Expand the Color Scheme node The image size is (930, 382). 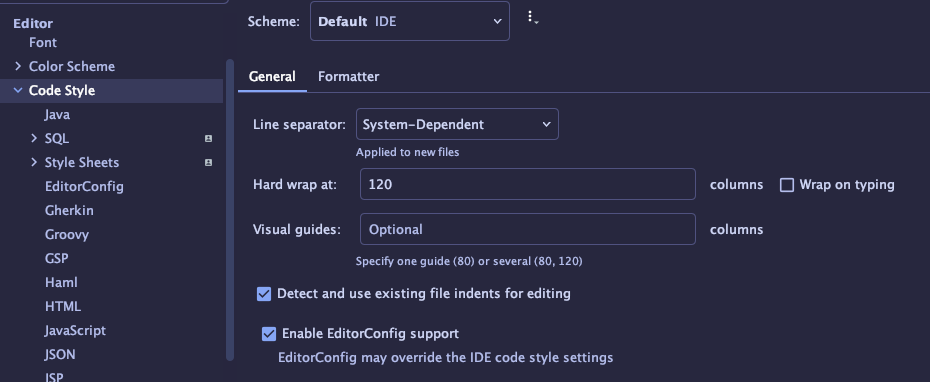[18, 66]
